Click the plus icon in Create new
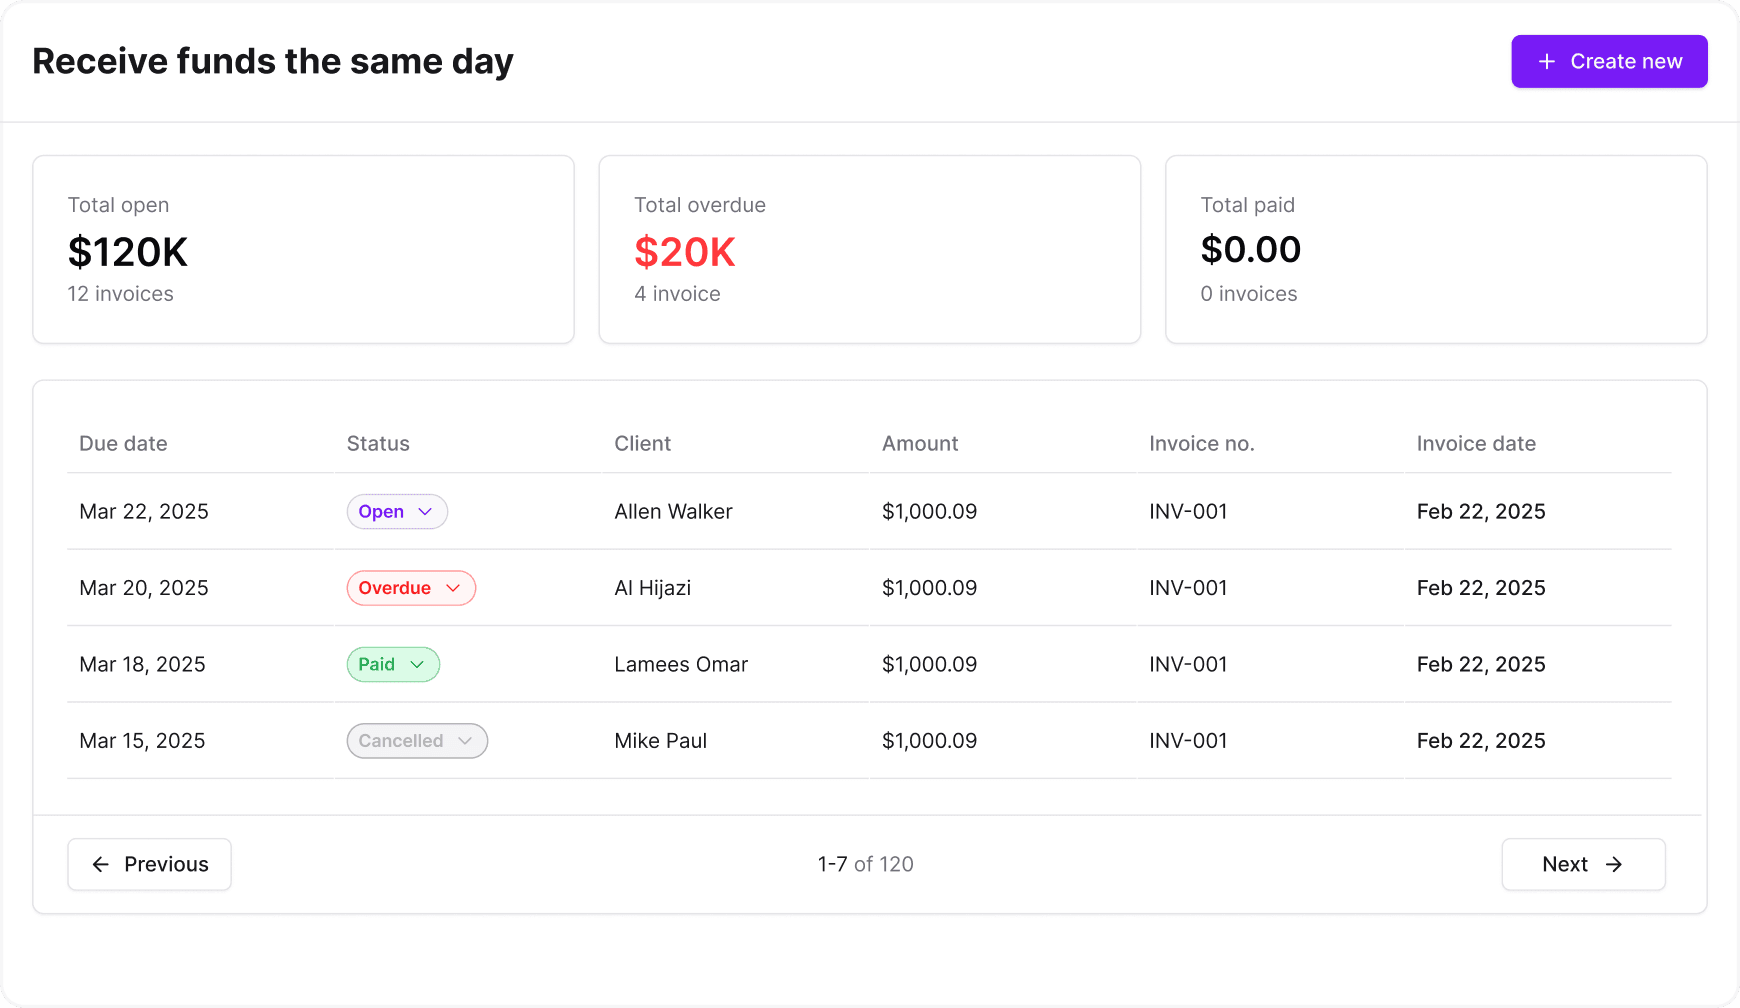 [x=1546, y=62]
